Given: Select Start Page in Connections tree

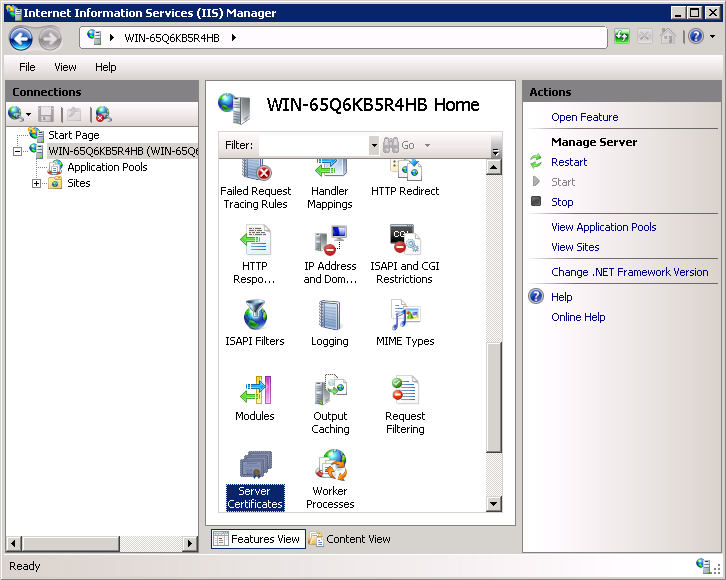Looking at the screenshot, I should 74,135.
